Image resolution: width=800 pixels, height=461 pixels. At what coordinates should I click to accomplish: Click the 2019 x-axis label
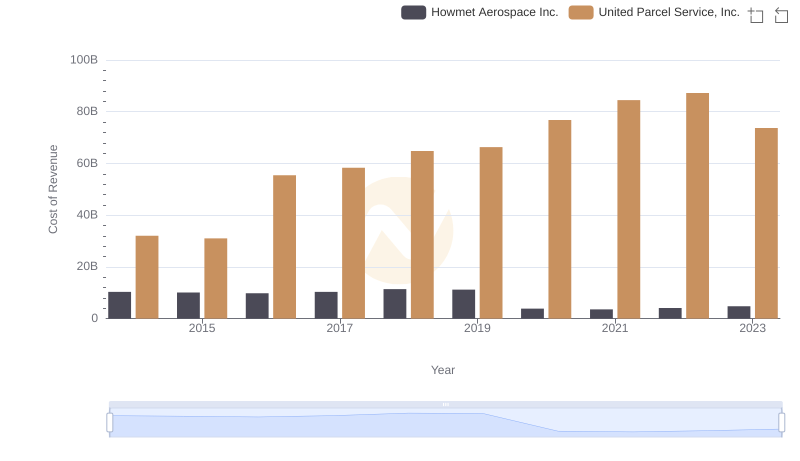click(477, 328)
